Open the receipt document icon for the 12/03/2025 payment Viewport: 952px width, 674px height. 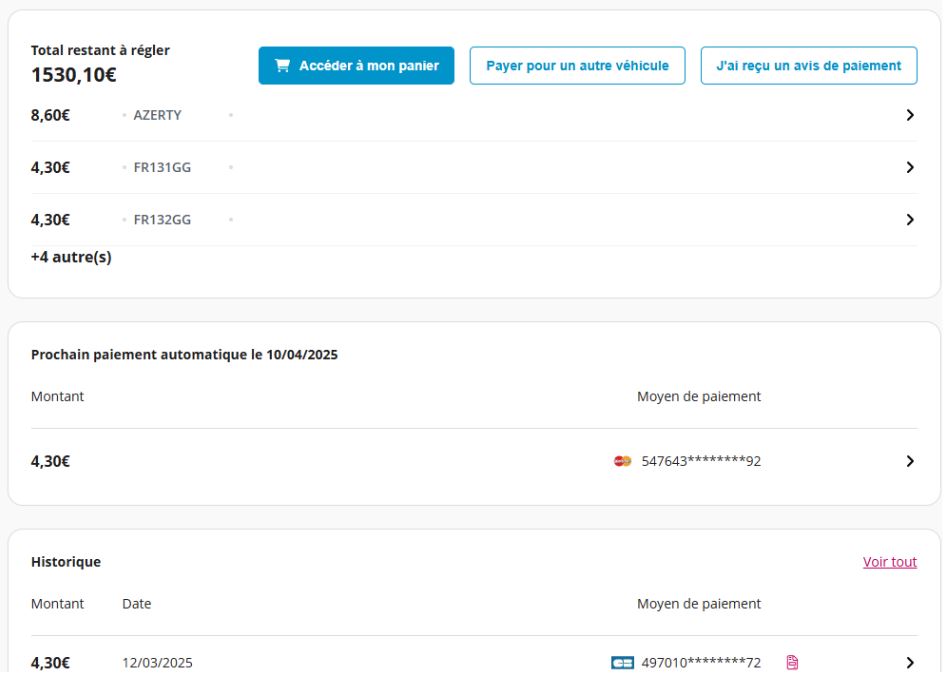tap(792, 662)
